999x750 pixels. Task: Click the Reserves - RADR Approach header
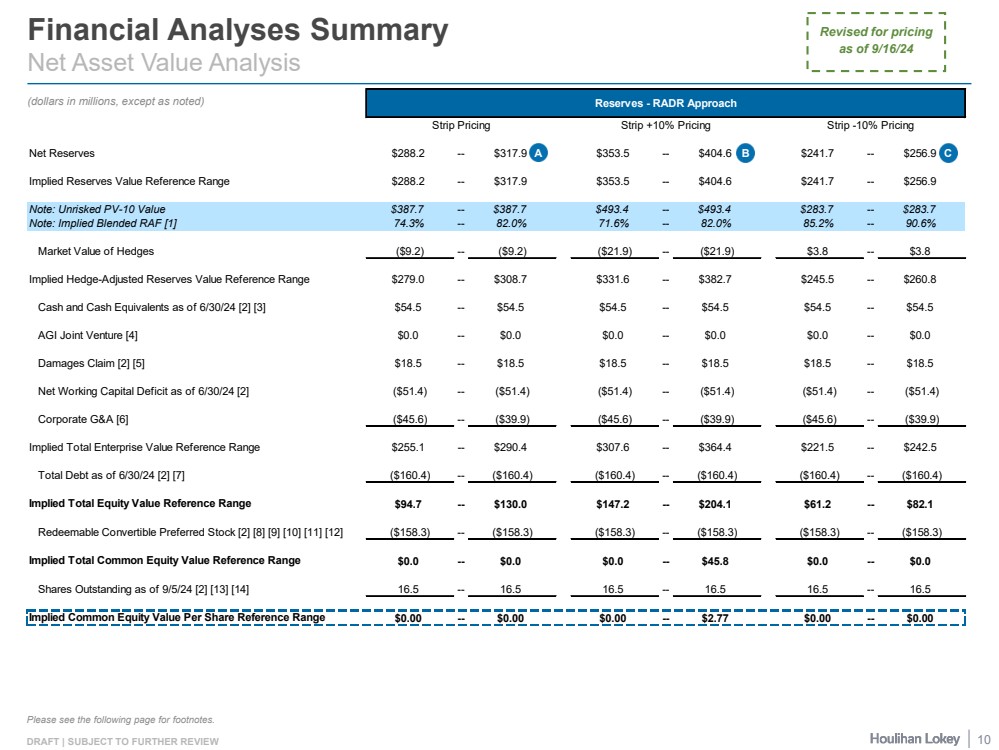coord(665,103)
